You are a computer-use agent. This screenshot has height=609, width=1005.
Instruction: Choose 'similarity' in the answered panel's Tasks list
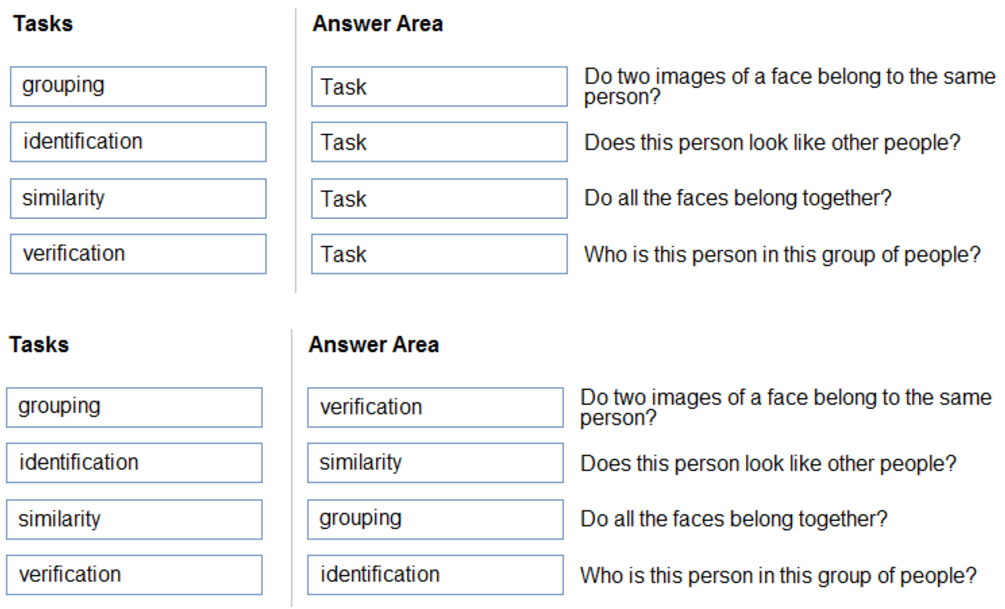134,519
